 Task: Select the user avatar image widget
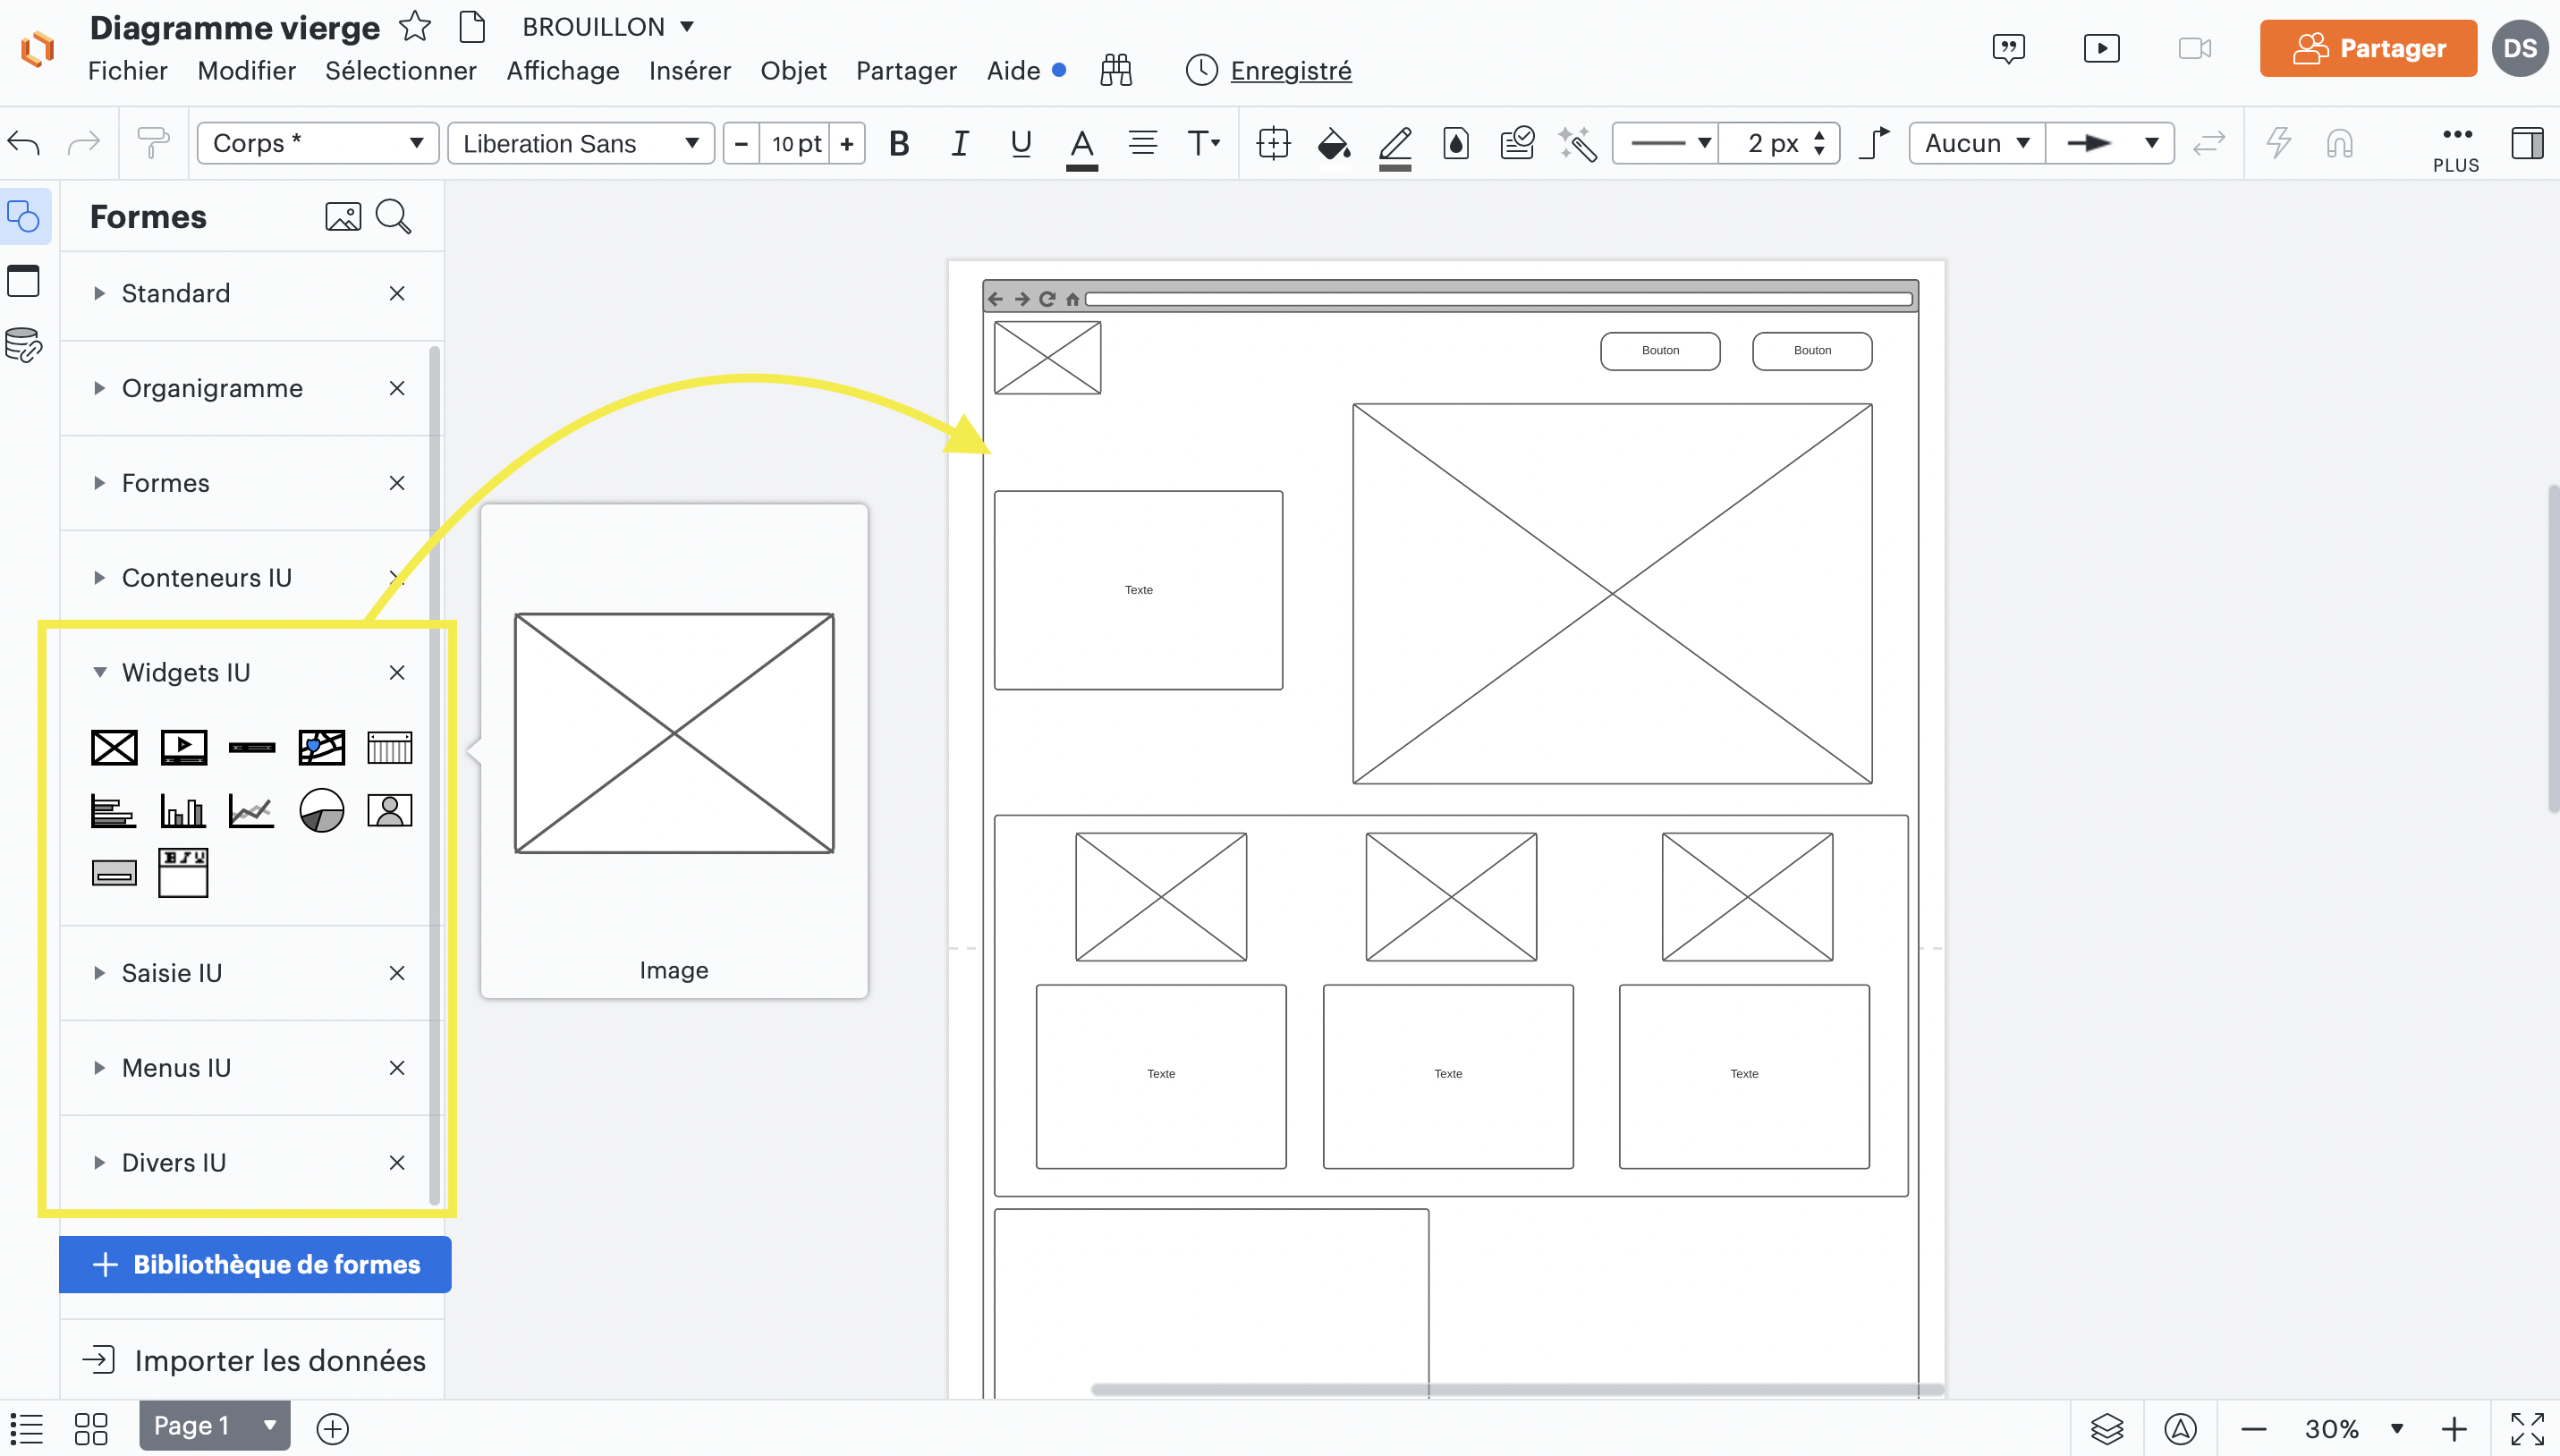pyautogui.click(x=390, y=811)
